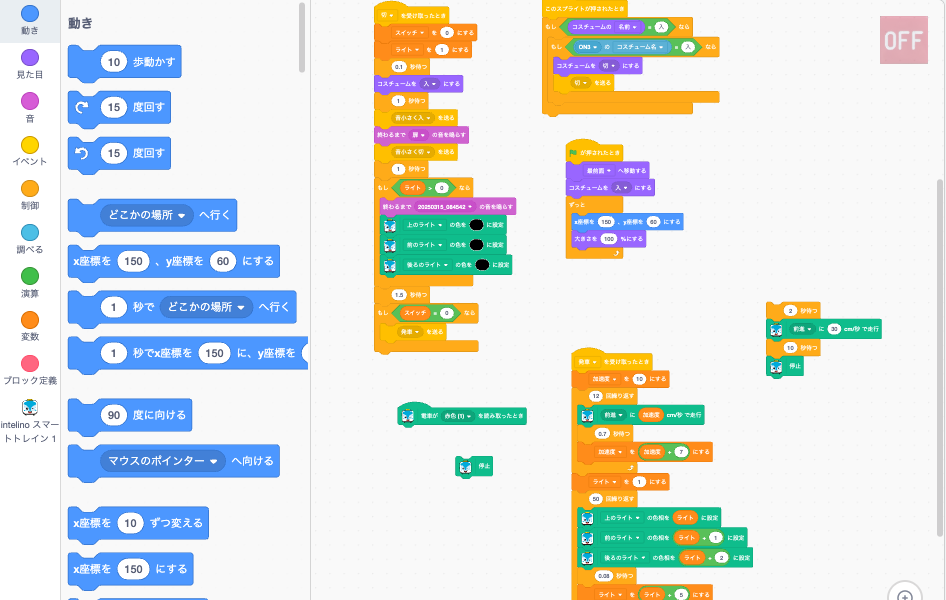Click the 動き palette heading text
This screenshot has height=600, width=946.
(x=80, y=23)
